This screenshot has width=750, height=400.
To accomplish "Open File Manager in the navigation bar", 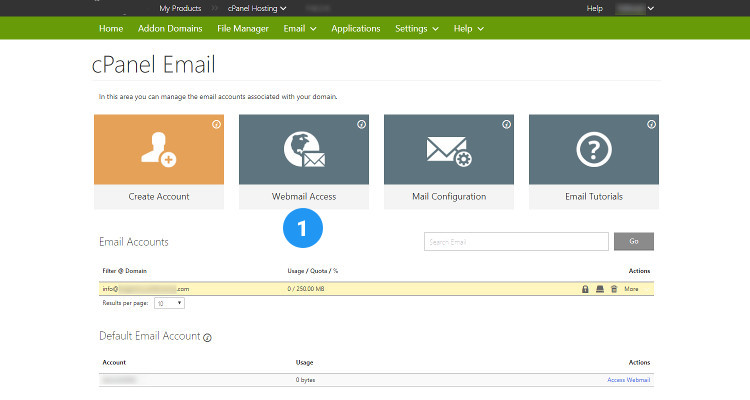I will click(243, 29).
